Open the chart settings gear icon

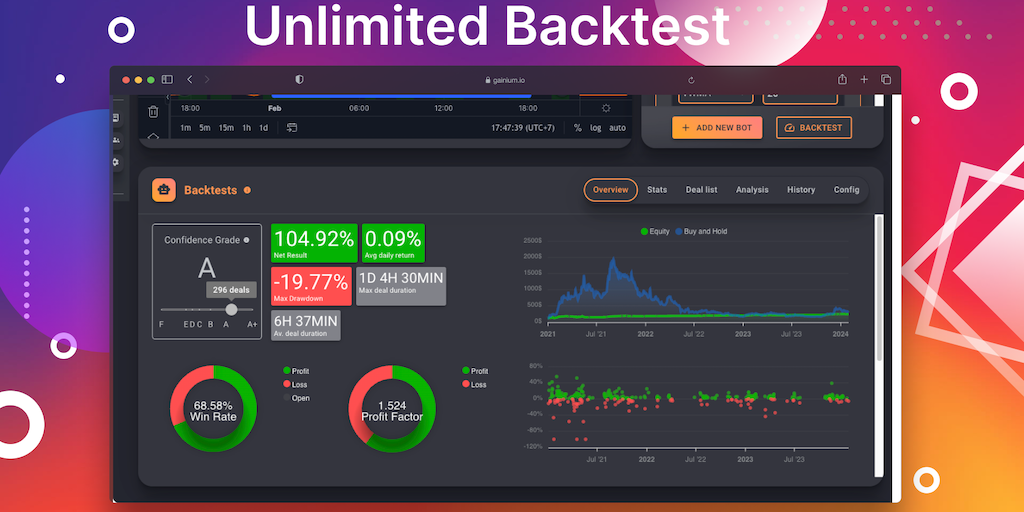coord(606,108)
